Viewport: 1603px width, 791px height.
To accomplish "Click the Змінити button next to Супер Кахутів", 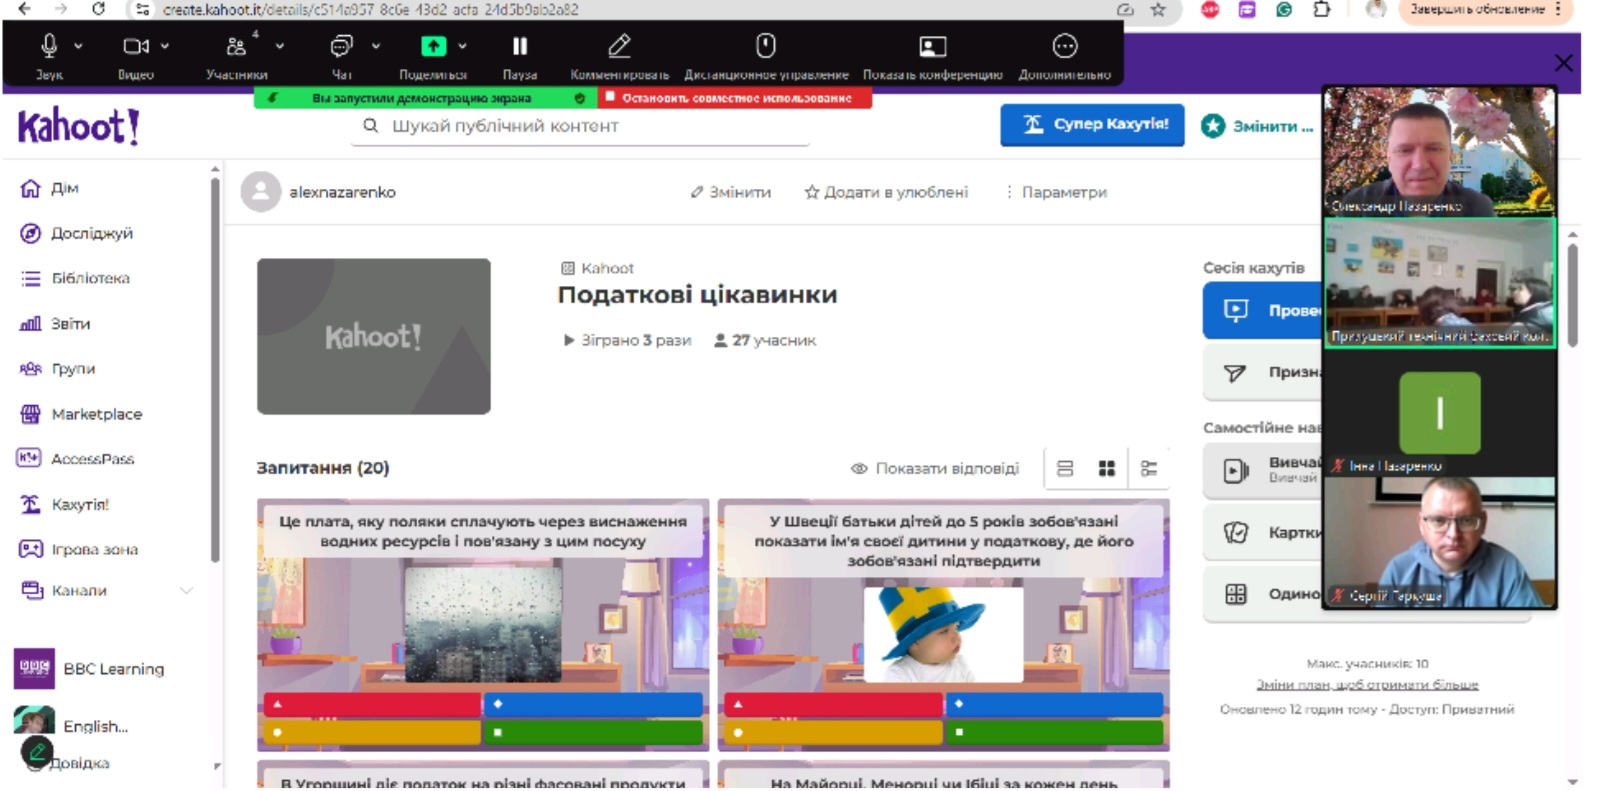I will pyautogui.click(x=1257, y=127).
